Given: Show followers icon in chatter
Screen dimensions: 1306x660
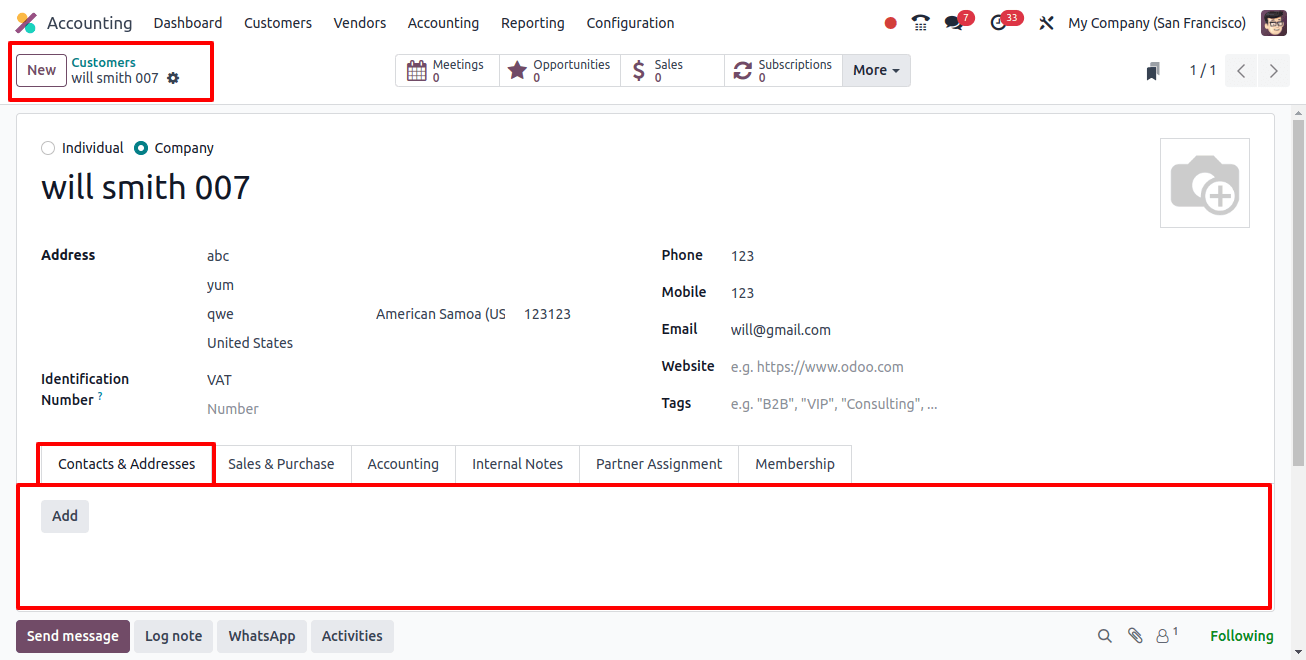Looking at the screenshot, I should pyautogui.click(x=1166, y=636).
